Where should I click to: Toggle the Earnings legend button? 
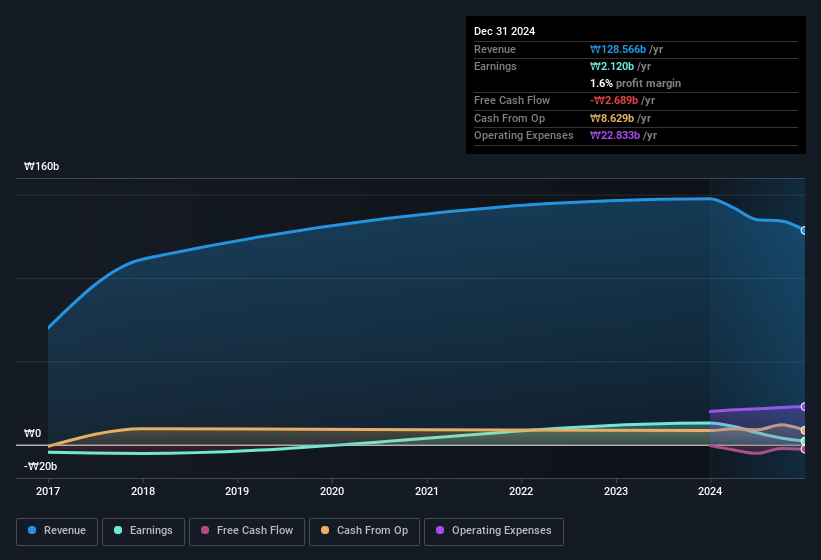click(143, 532)
